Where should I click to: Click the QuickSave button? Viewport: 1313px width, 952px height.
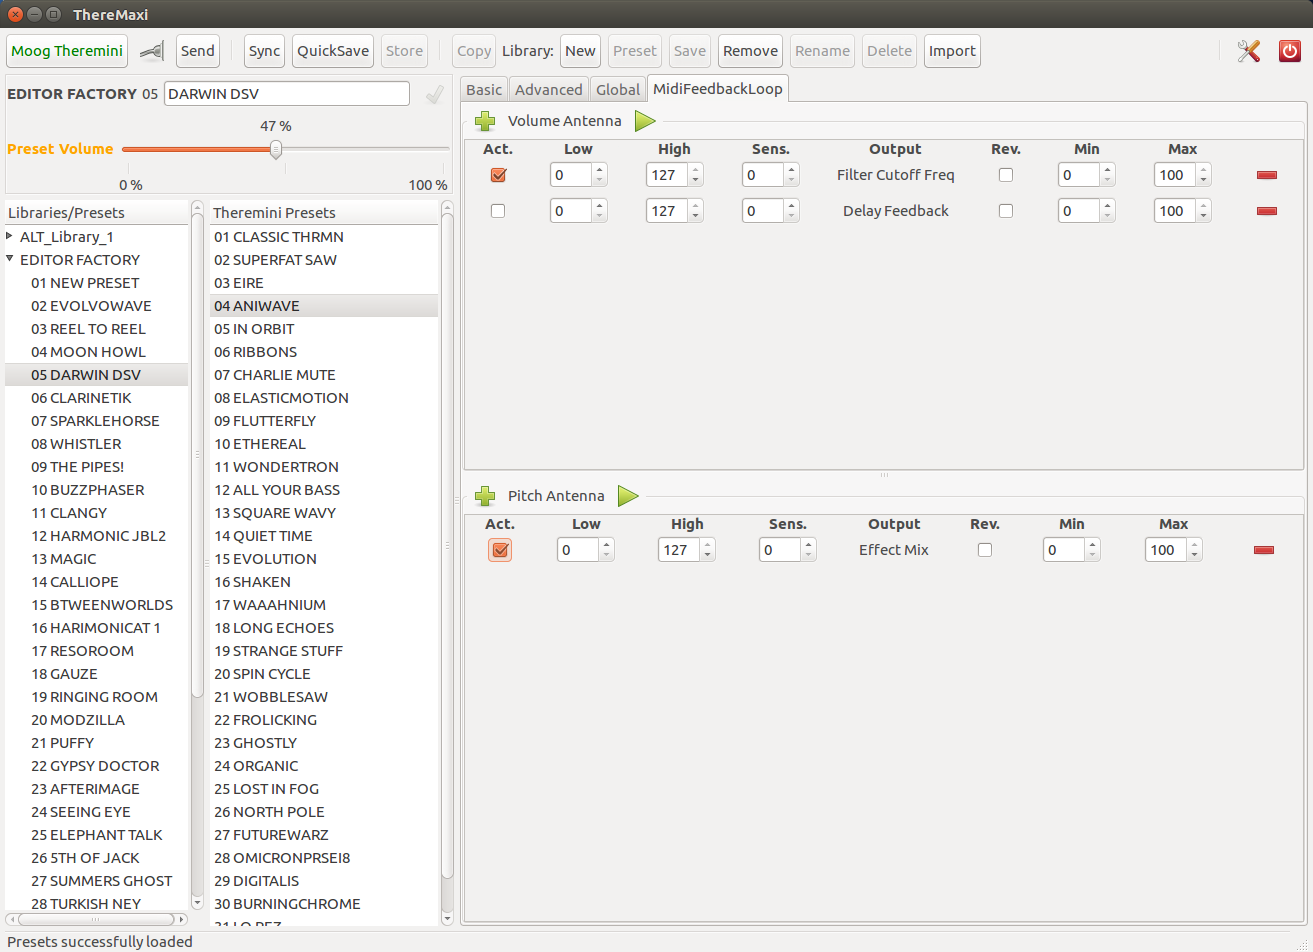click(333, 52)
